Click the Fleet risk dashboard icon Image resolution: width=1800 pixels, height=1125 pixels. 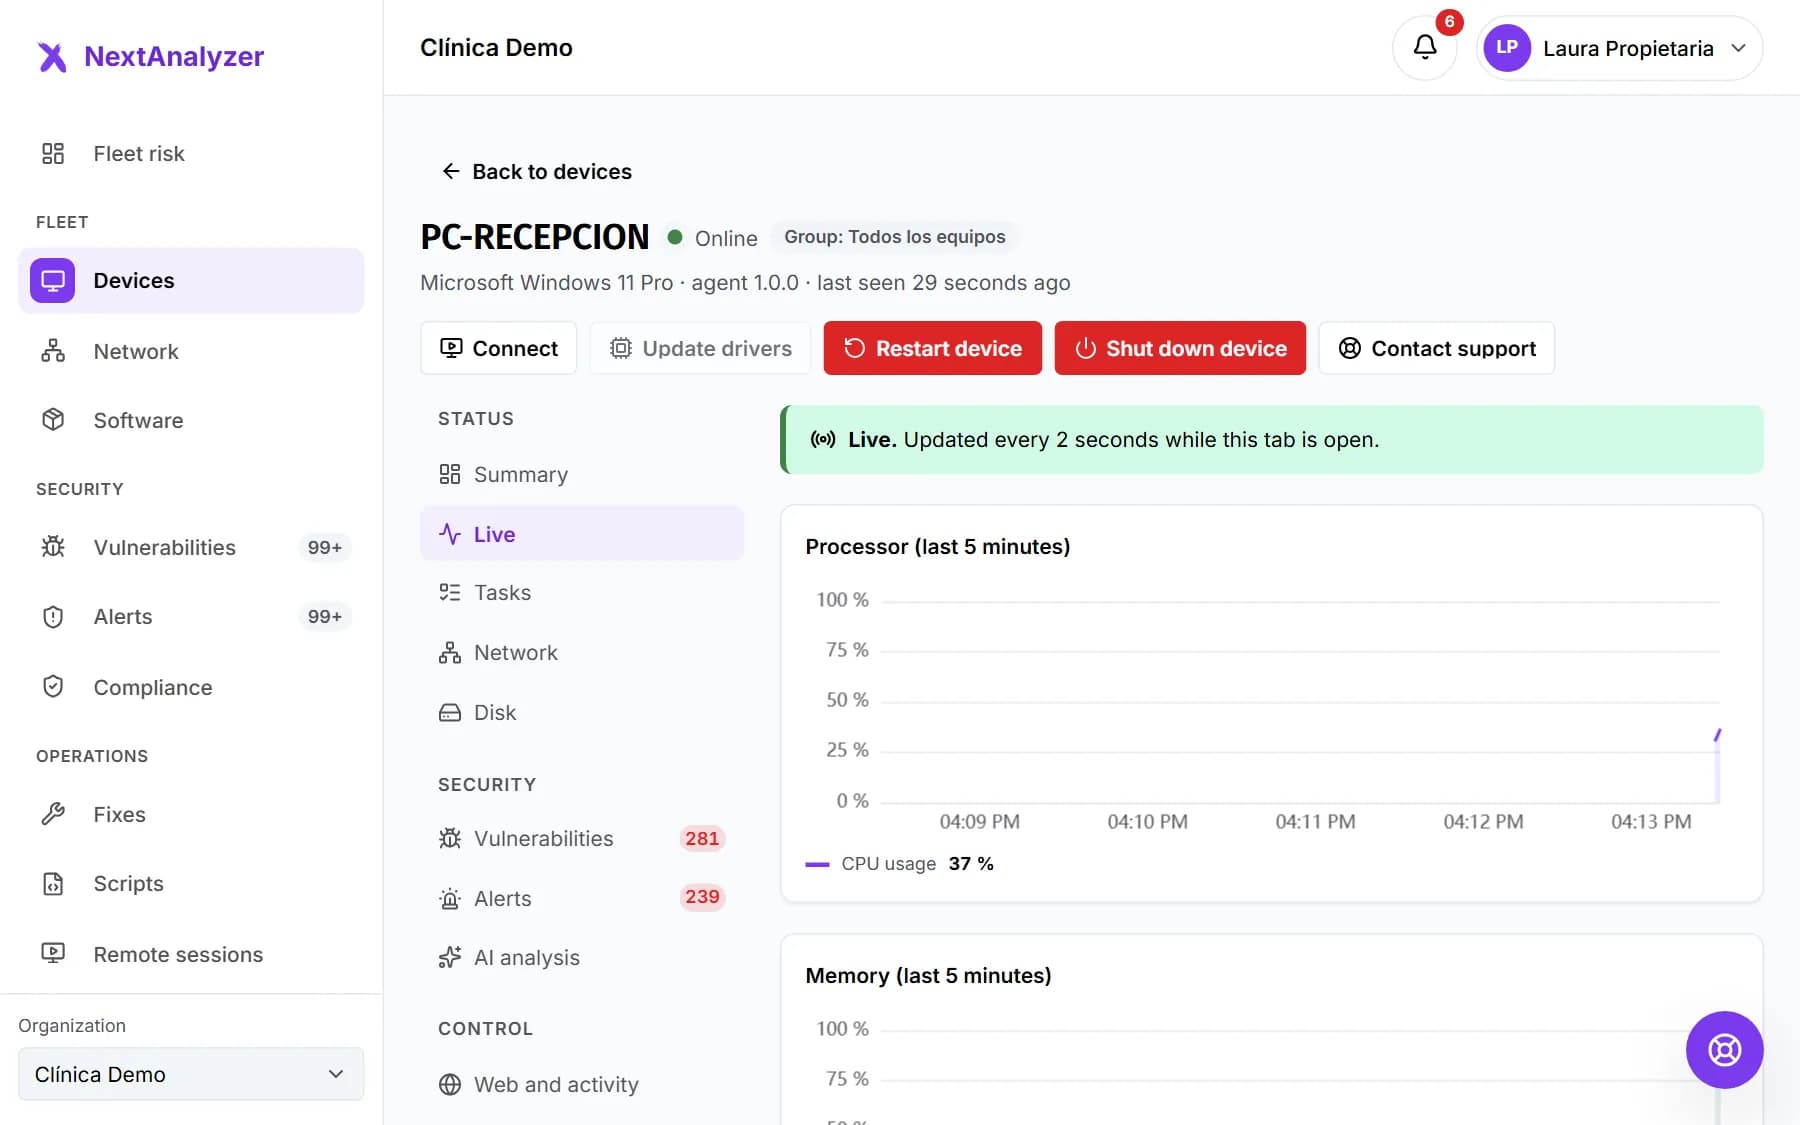point(53,153)
